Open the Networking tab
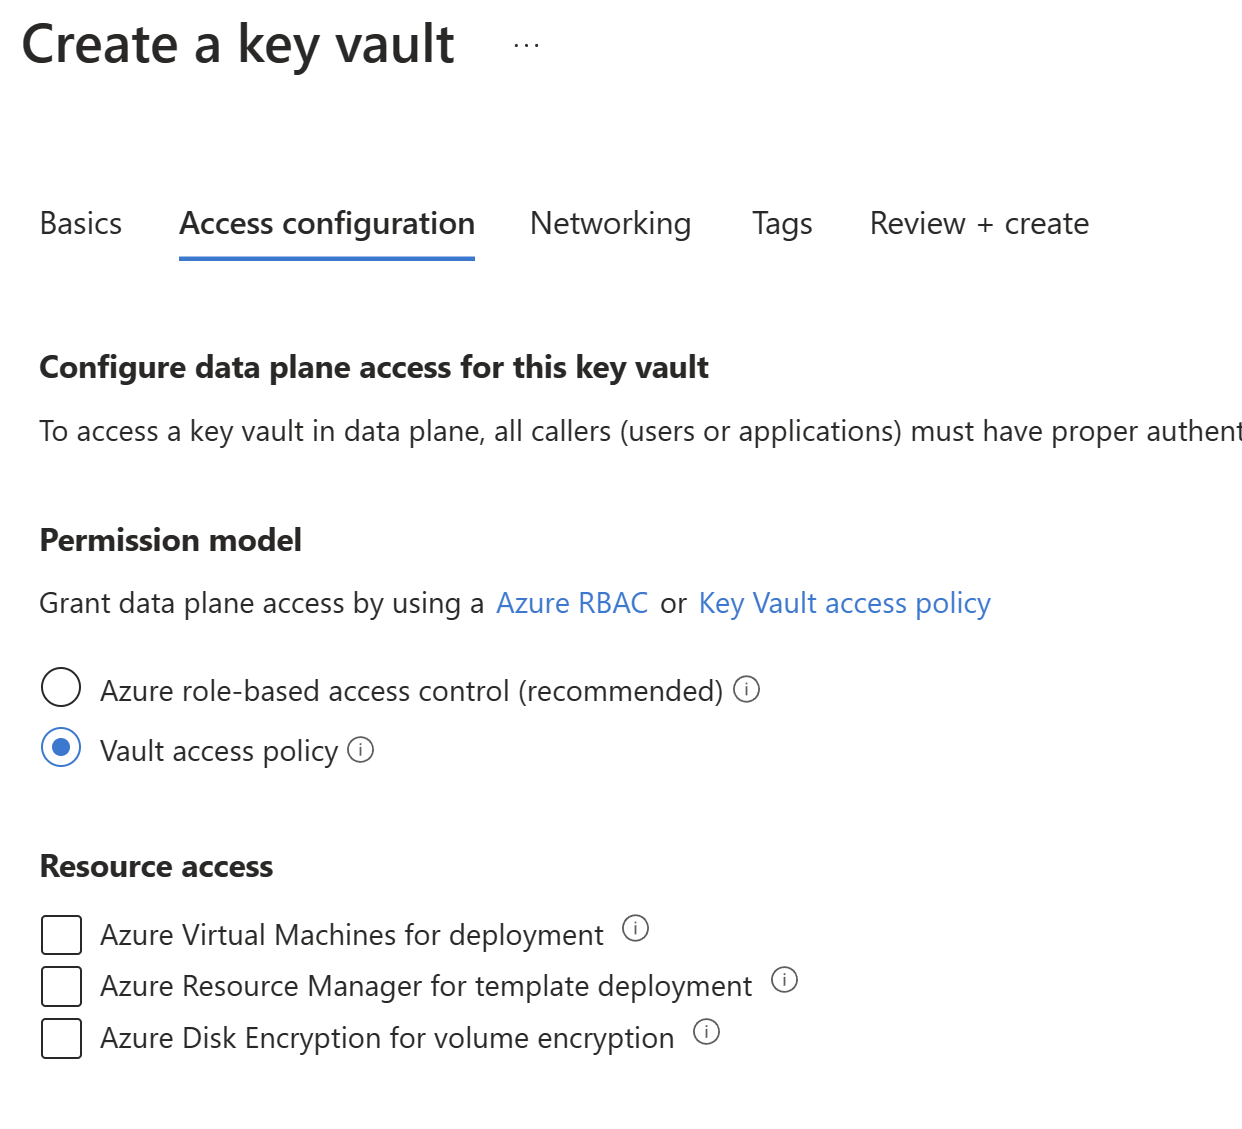 (610, 223)
